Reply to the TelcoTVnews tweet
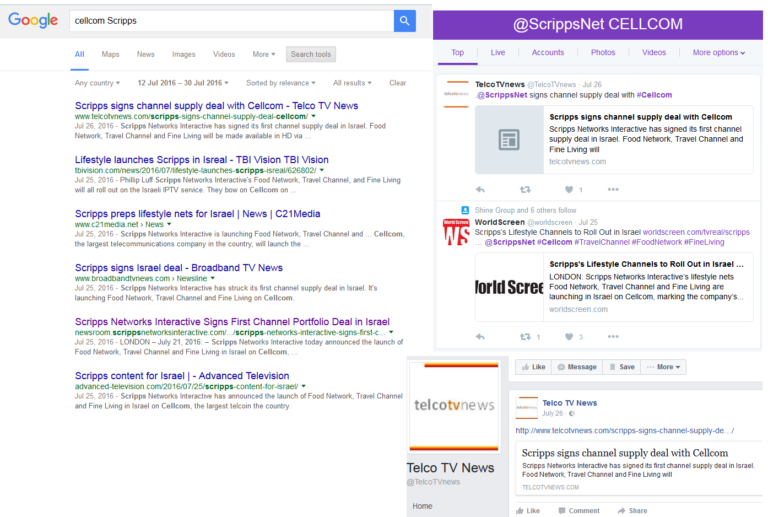This screenshot has height=517, width=768. click(x=481, y=189)
